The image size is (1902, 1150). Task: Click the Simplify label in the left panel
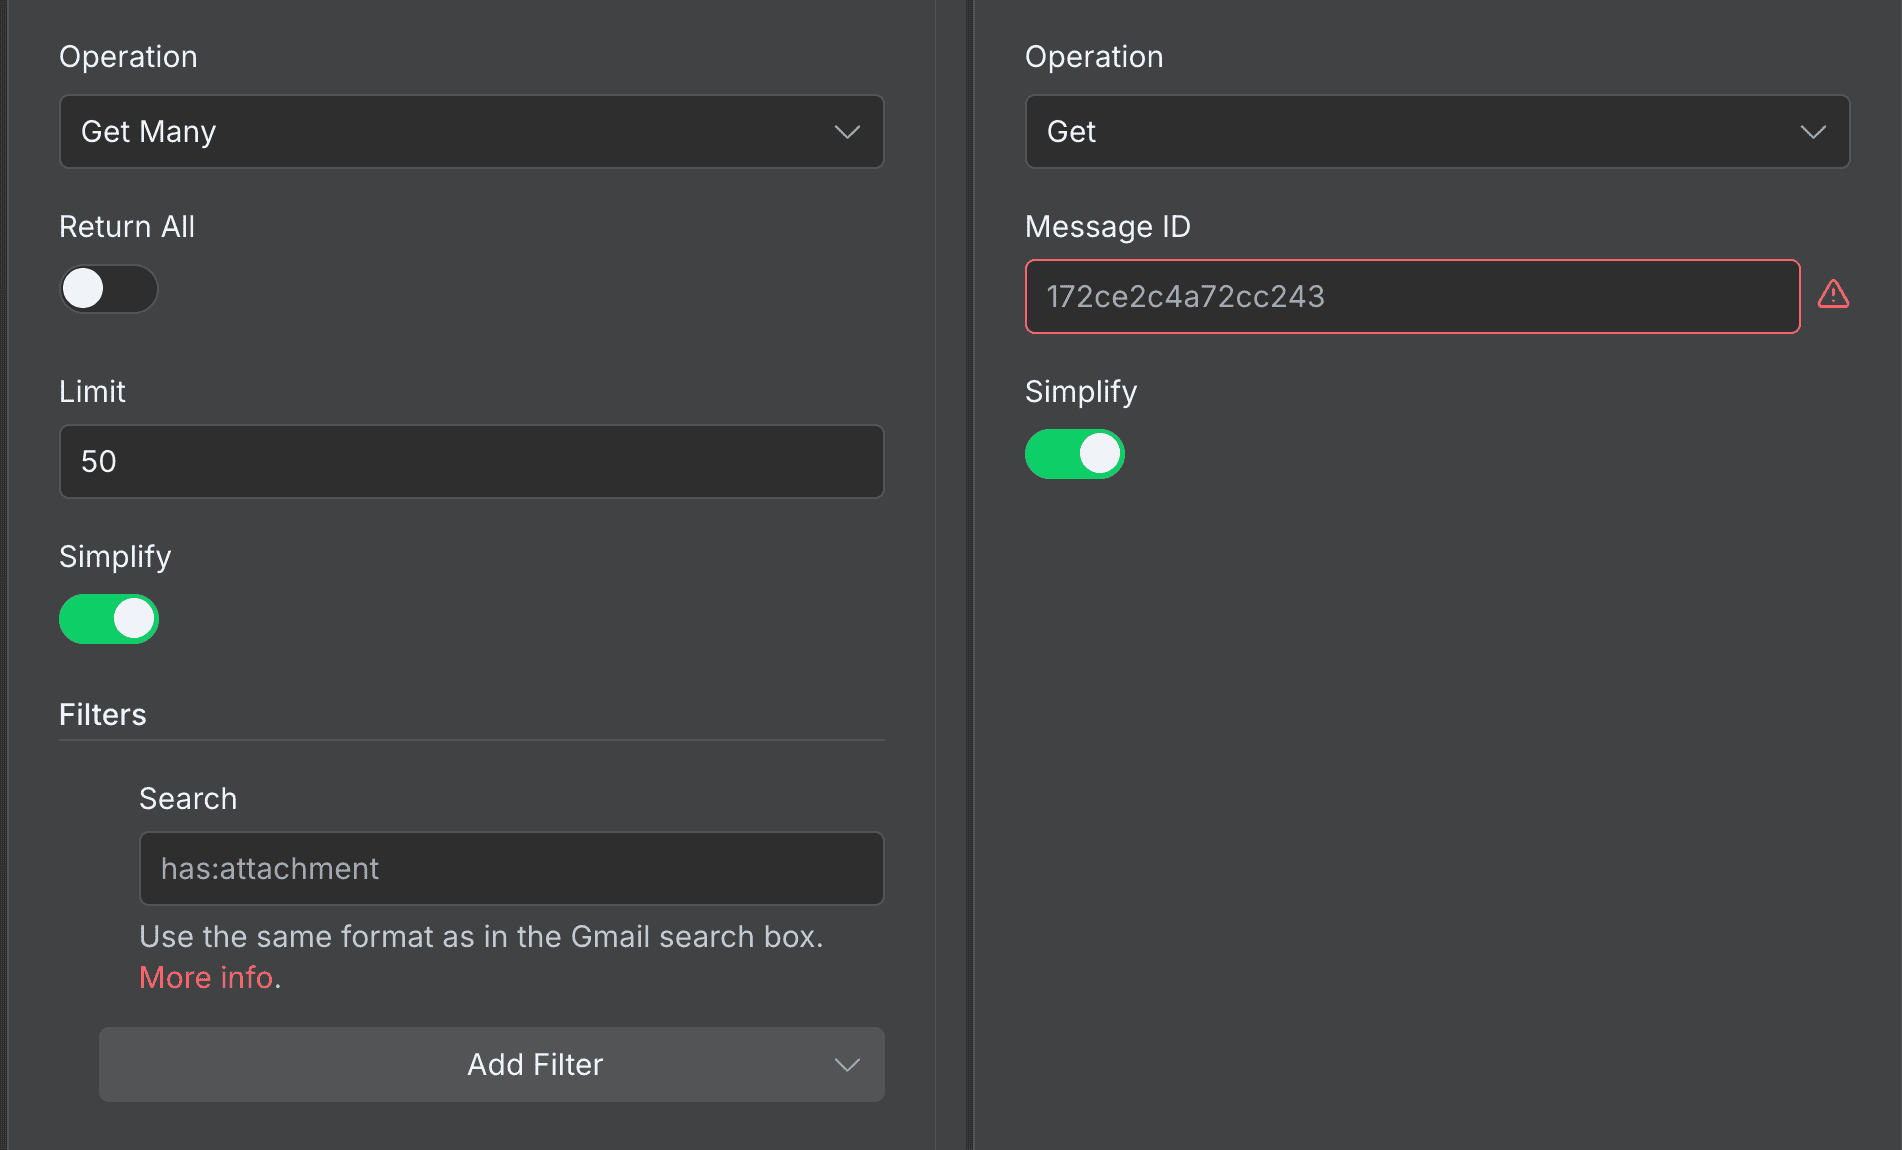(x=114, y=556)
